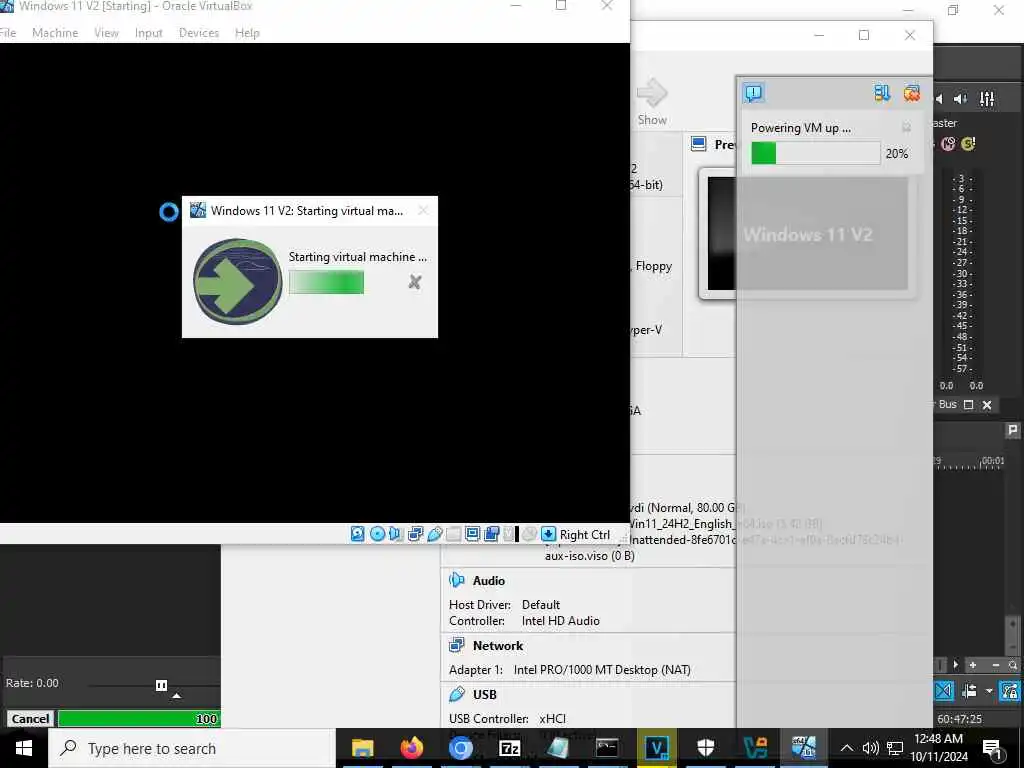
Task: Toggle VirtualBox notification center icon
Action: pos(753,93)
